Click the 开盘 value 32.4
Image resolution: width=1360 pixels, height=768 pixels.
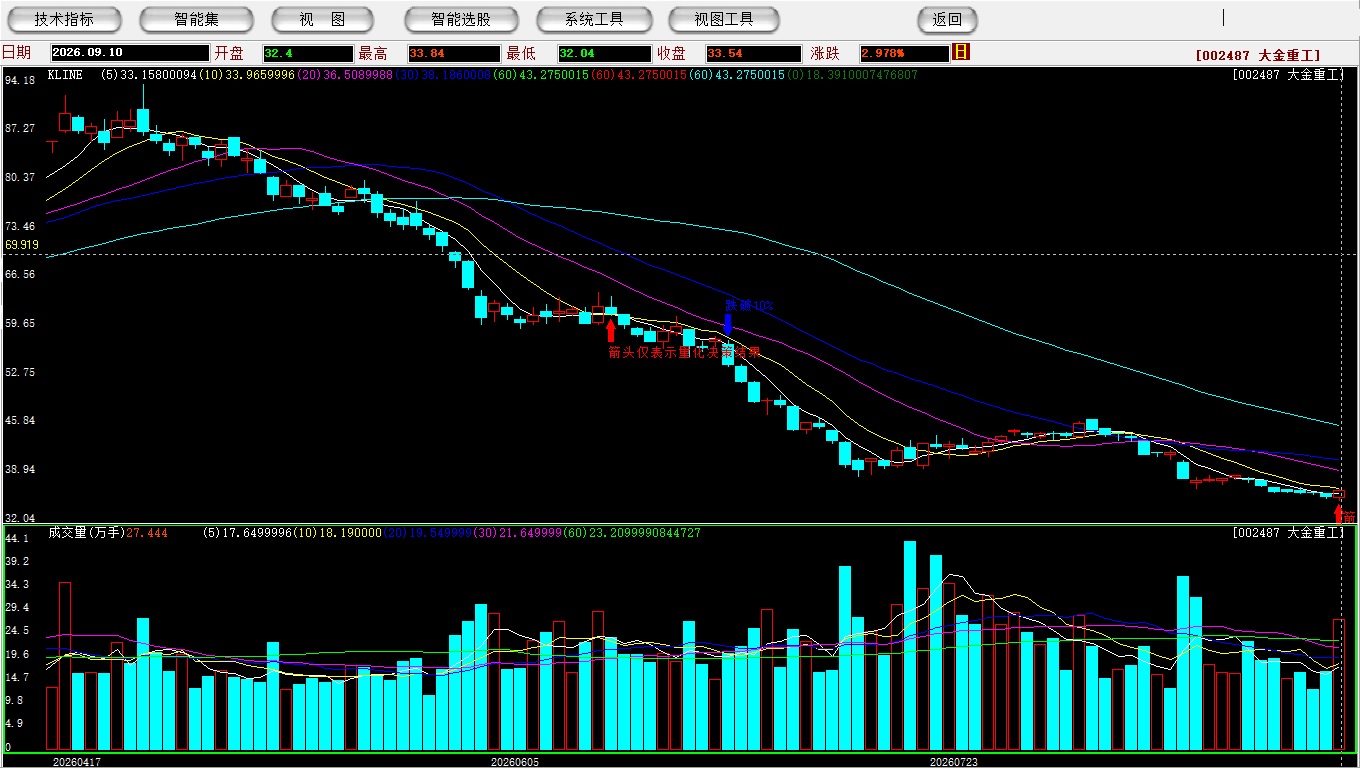click(308, 53)
